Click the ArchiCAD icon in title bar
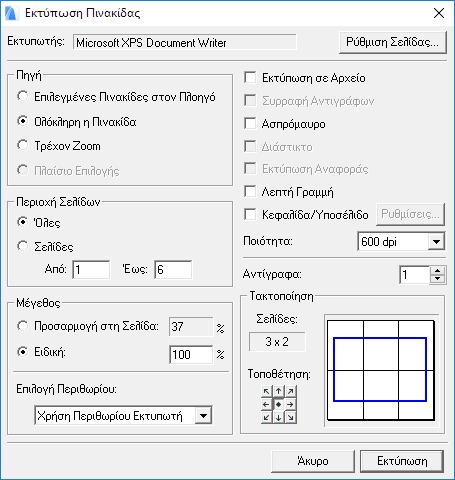The height and width of the screenshot is (480, 455). coord(11,13)
